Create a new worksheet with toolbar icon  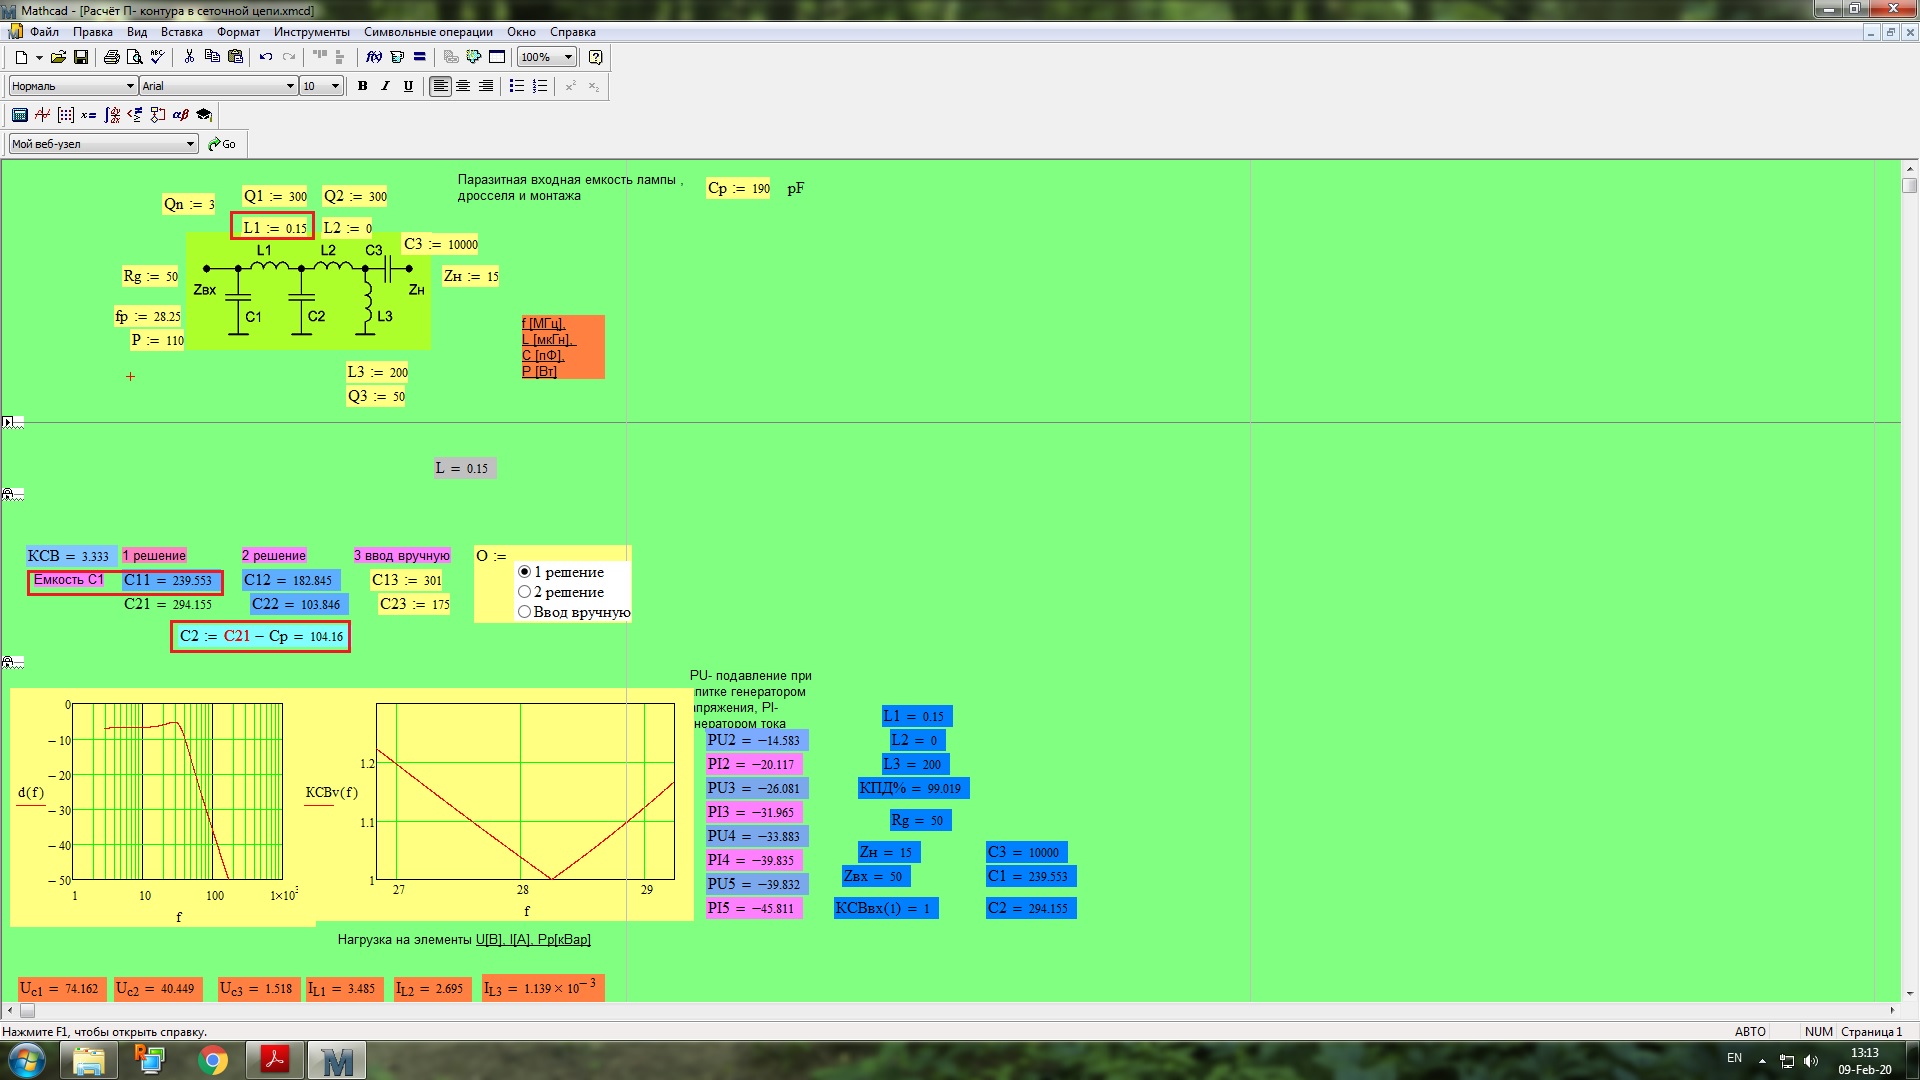click(21, 57)
